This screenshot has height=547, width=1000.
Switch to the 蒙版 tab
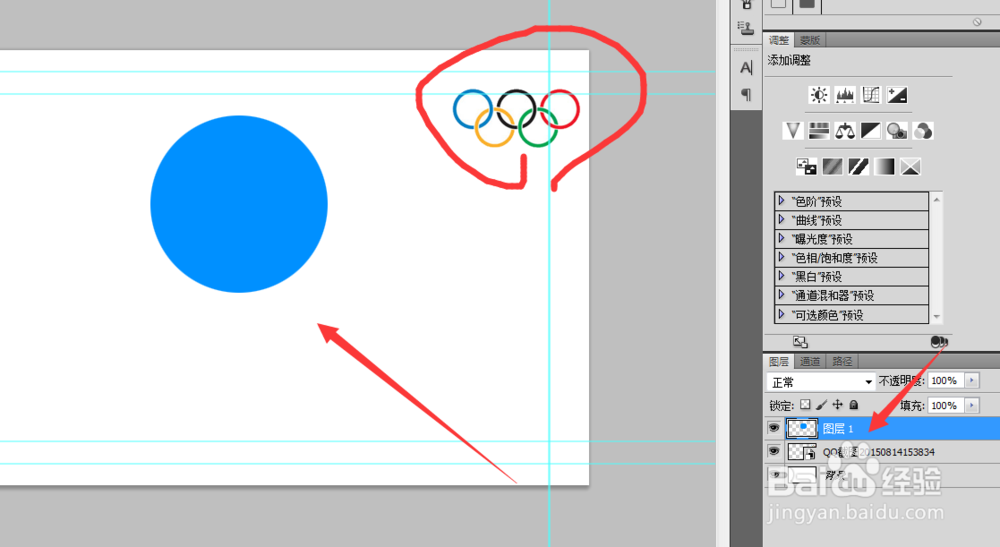809,40
